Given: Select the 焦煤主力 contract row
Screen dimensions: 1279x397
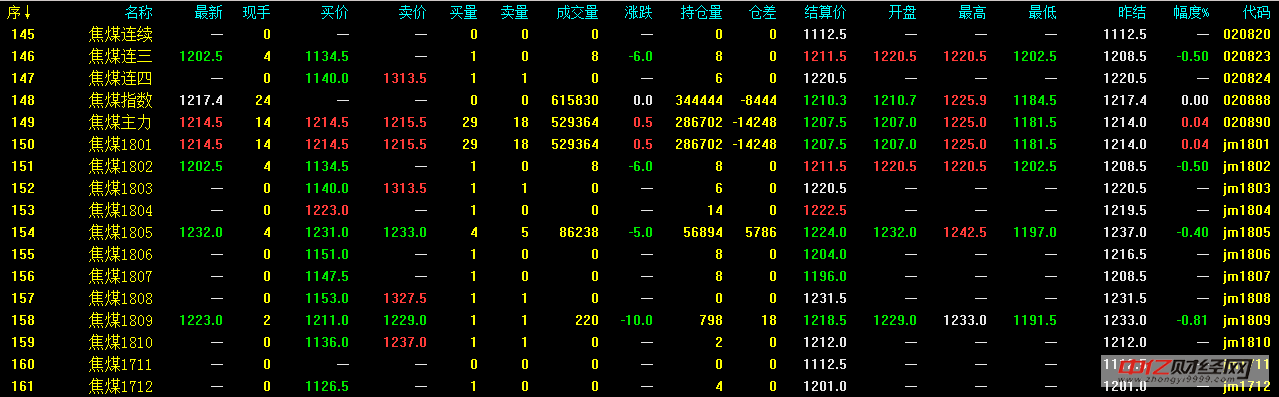Looking at the screenshot, I should [x=640, y=122].
